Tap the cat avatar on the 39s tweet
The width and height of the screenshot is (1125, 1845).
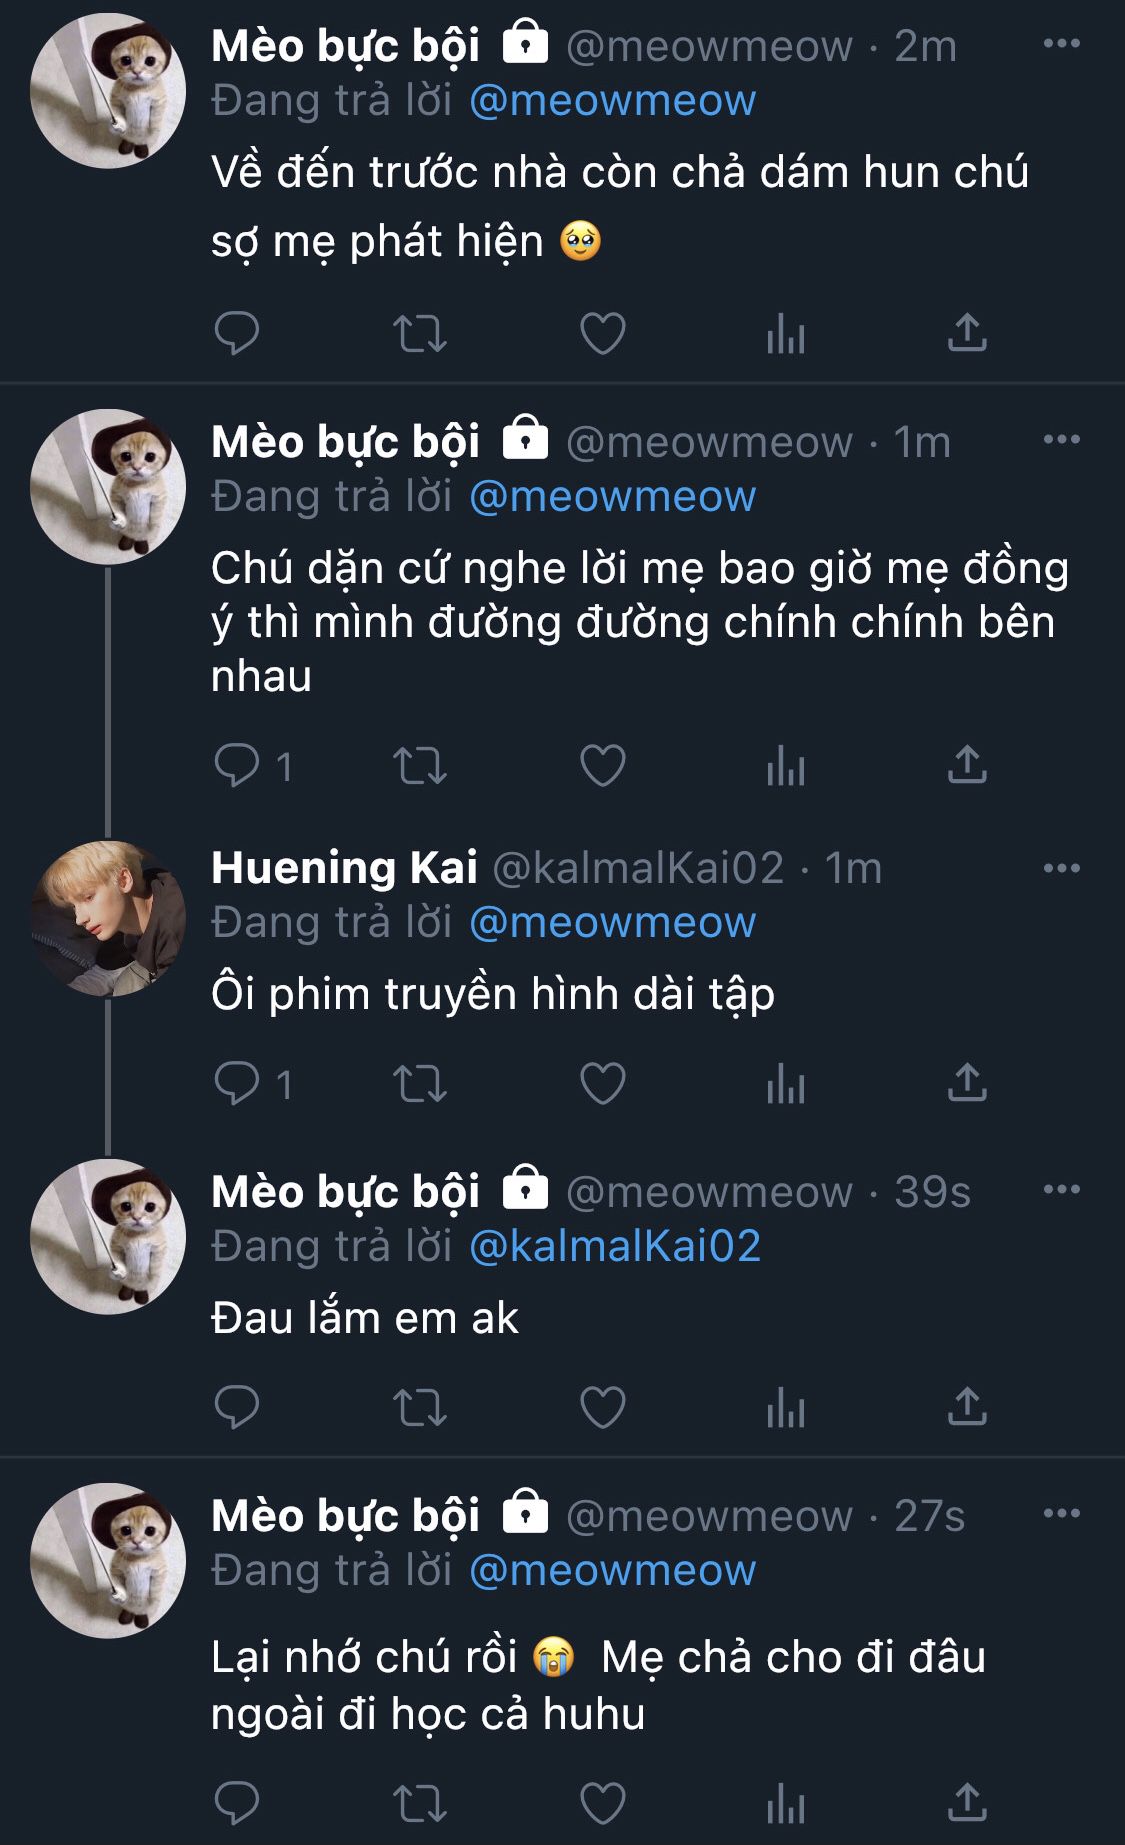pyautogui.click(x=108, y=1237)
